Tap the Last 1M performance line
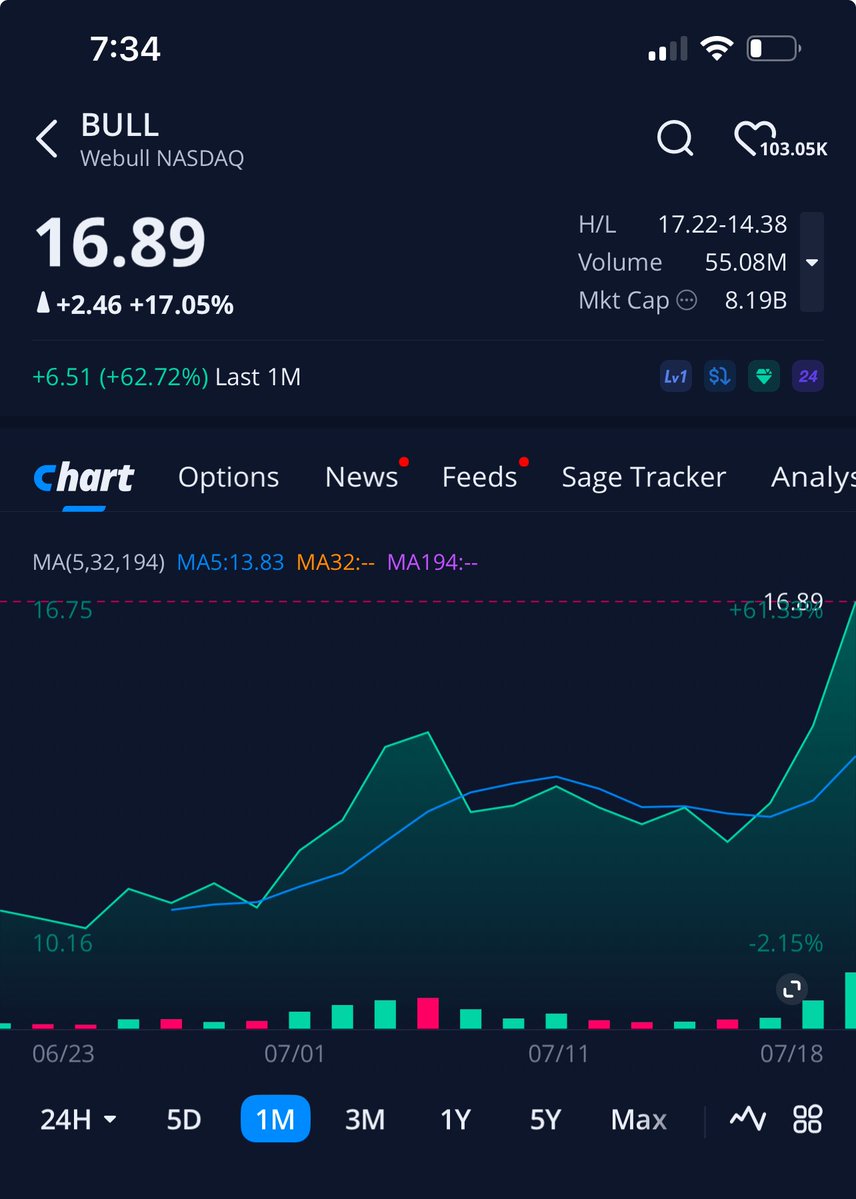 (167, 376)
